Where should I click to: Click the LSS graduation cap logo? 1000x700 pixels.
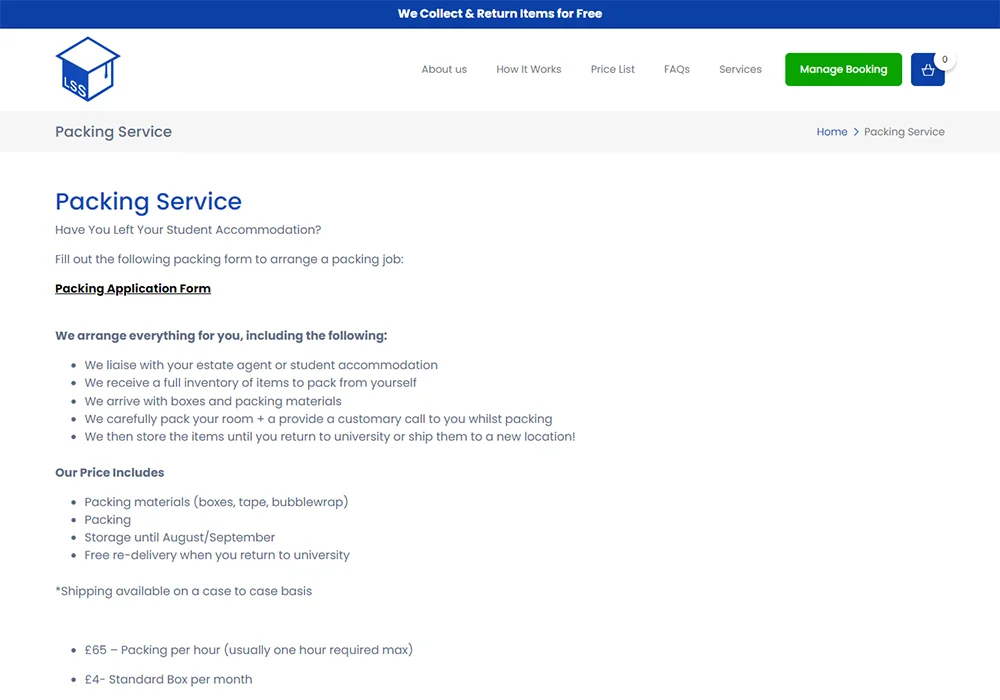tap(87, 69)
